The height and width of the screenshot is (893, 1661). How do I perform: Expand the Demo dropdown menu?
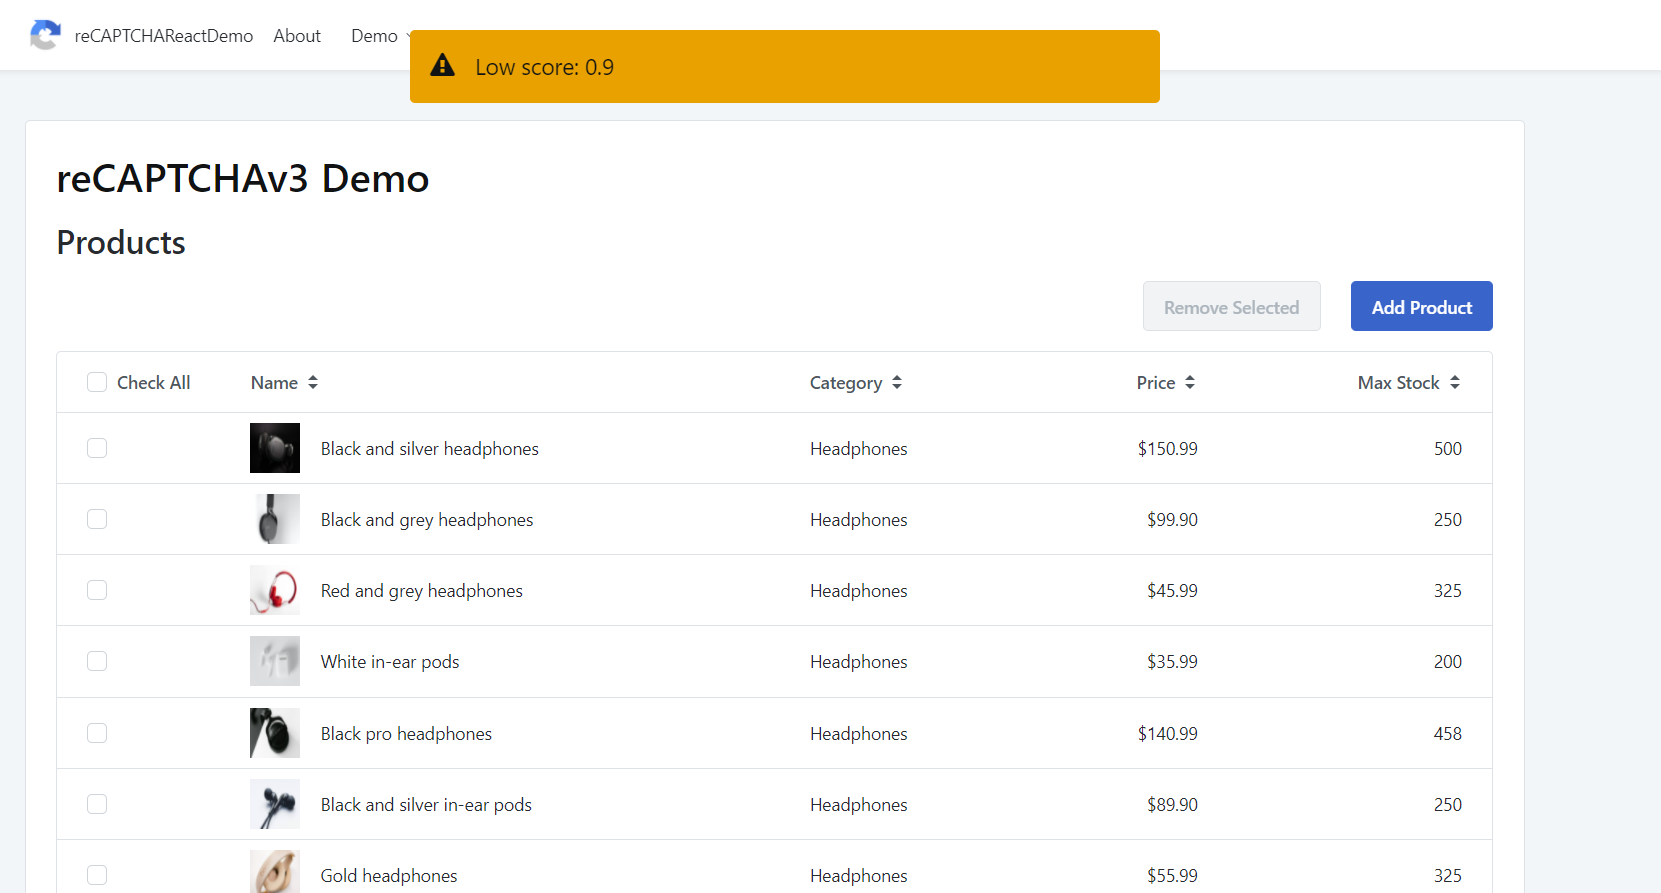pos(377,36)
